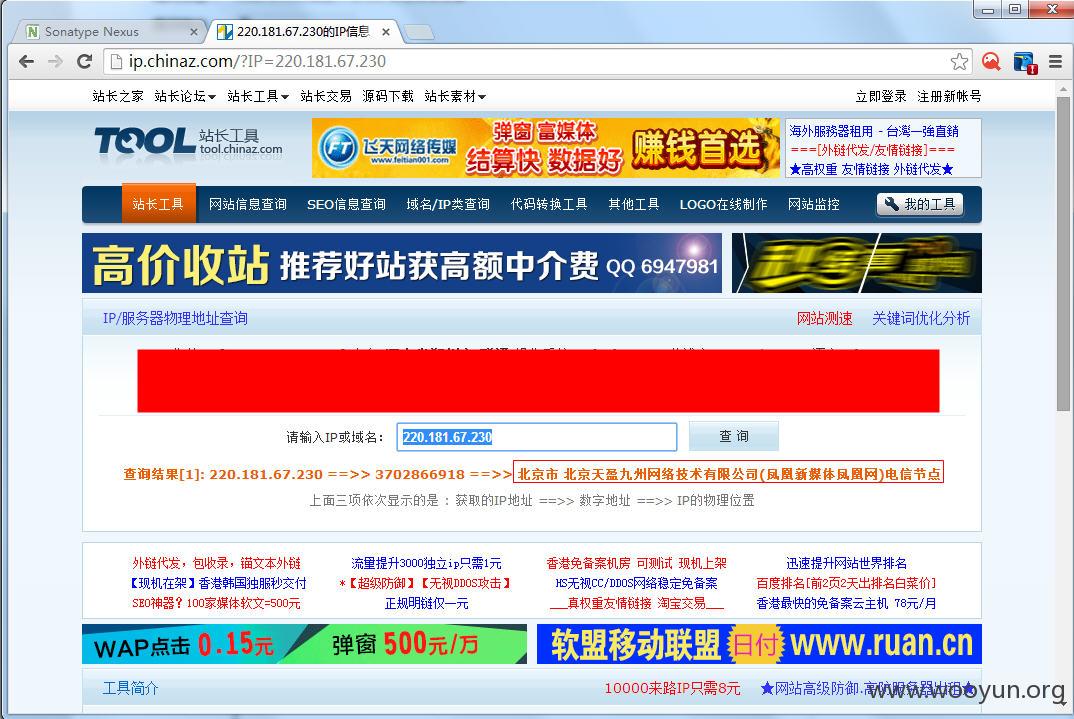Bookmark this page with the star icon
The image size is (1074, 719).
coord(959,62)
